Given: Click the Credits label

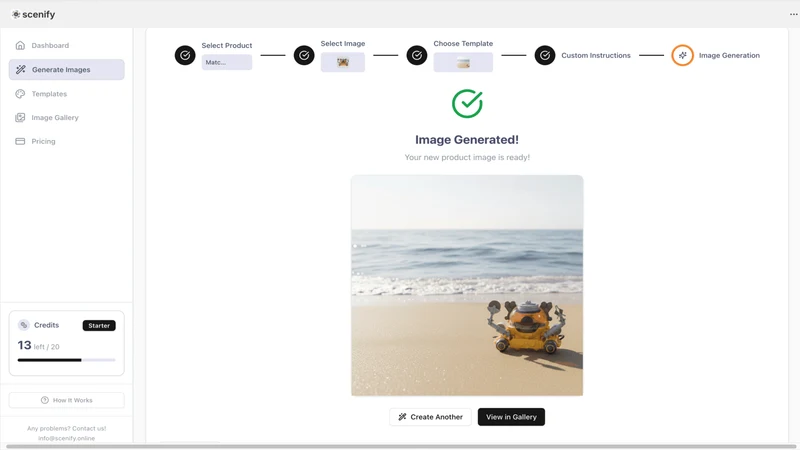Looking at the screenshot, I should point(46,325).
